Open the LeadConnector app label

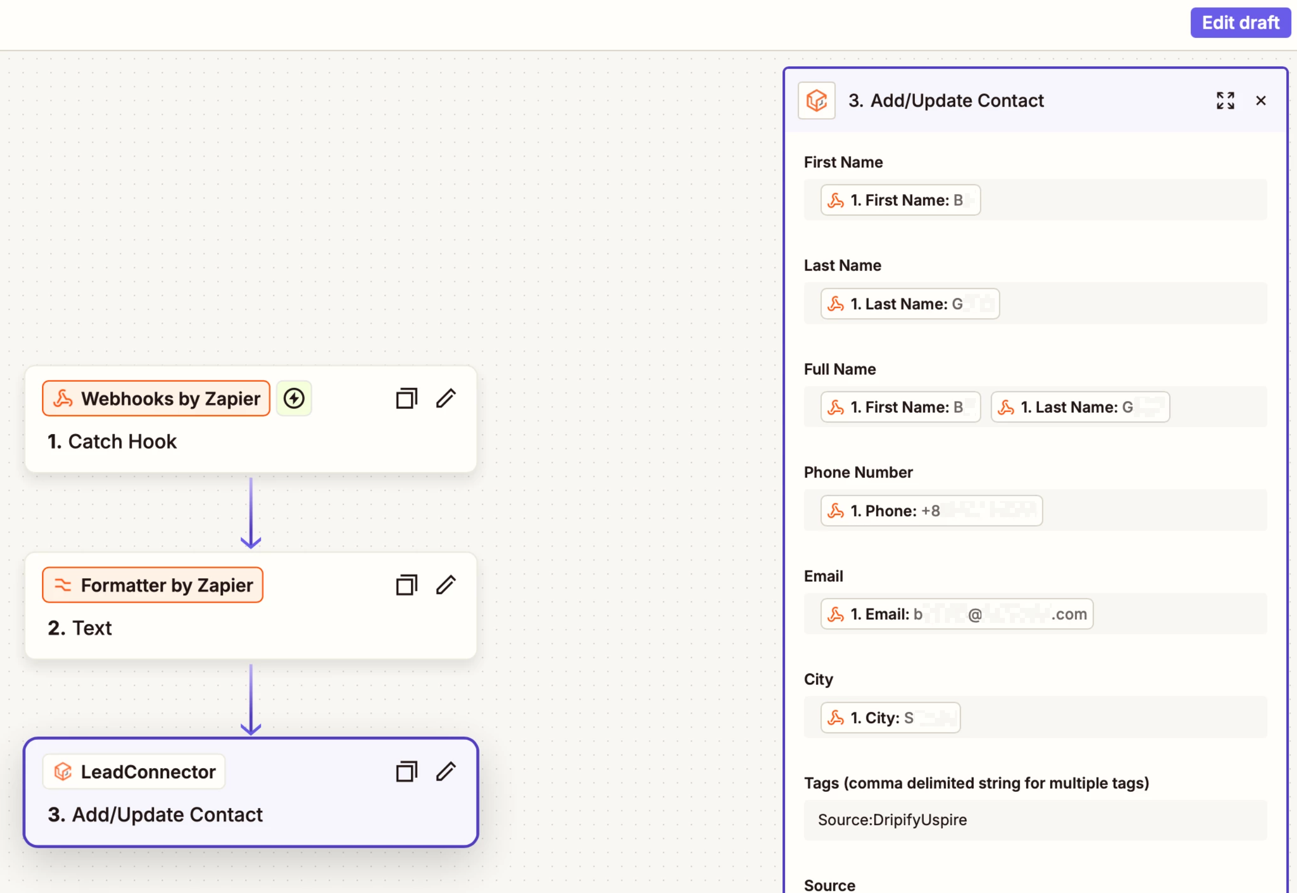[134, 771]
